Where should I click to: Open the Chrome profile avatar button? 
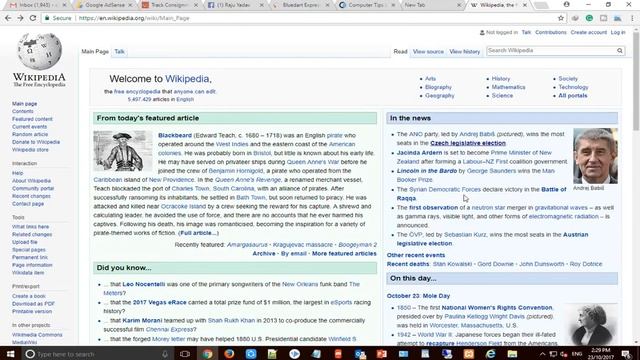(x=567, y=4)
